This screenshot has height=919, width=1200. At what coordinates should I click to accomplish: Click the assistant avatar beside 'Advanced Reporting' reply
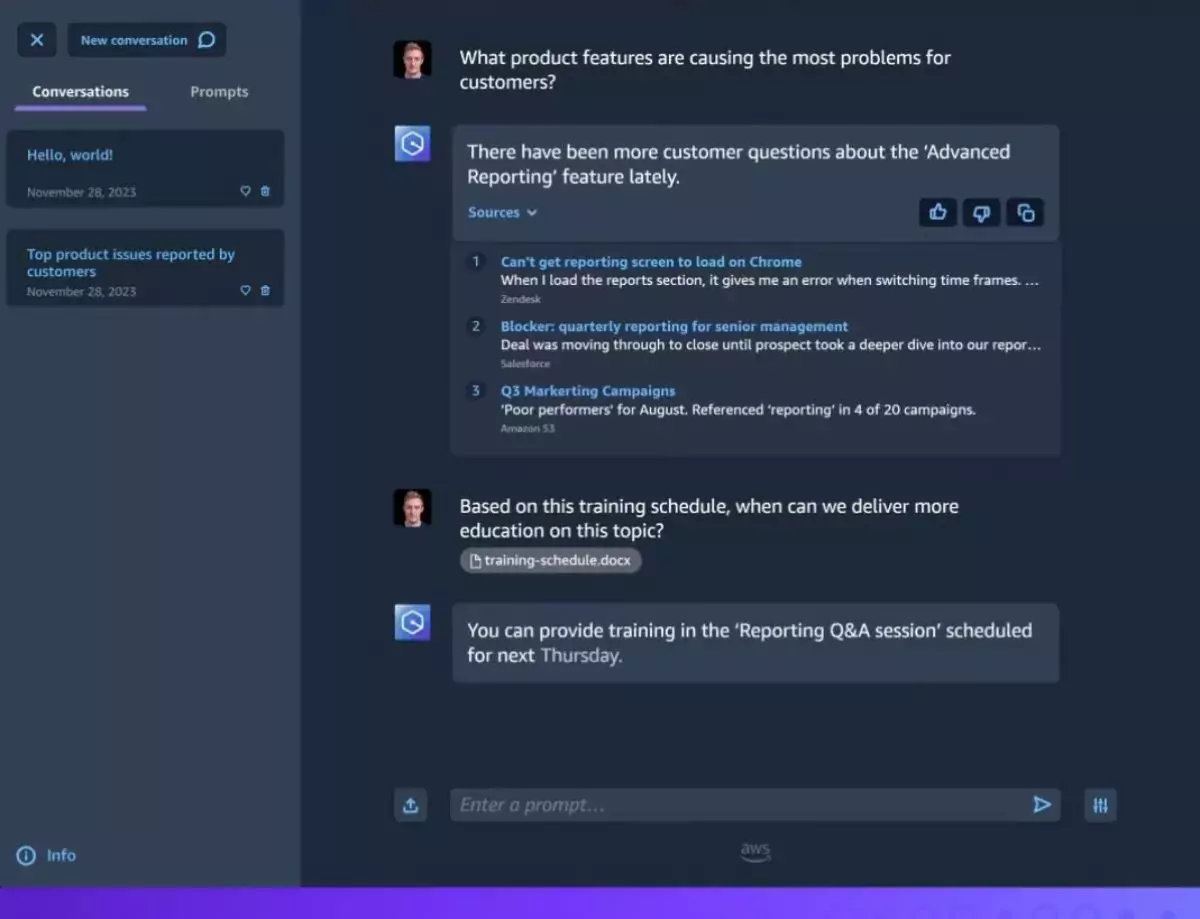tap(412, 144)
